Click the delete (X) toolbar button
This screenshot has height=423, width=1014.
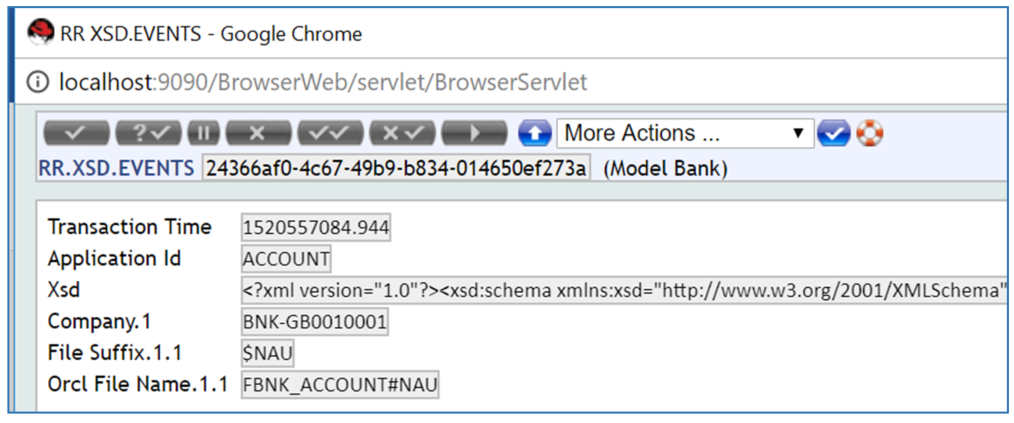[x=259, y=133]
